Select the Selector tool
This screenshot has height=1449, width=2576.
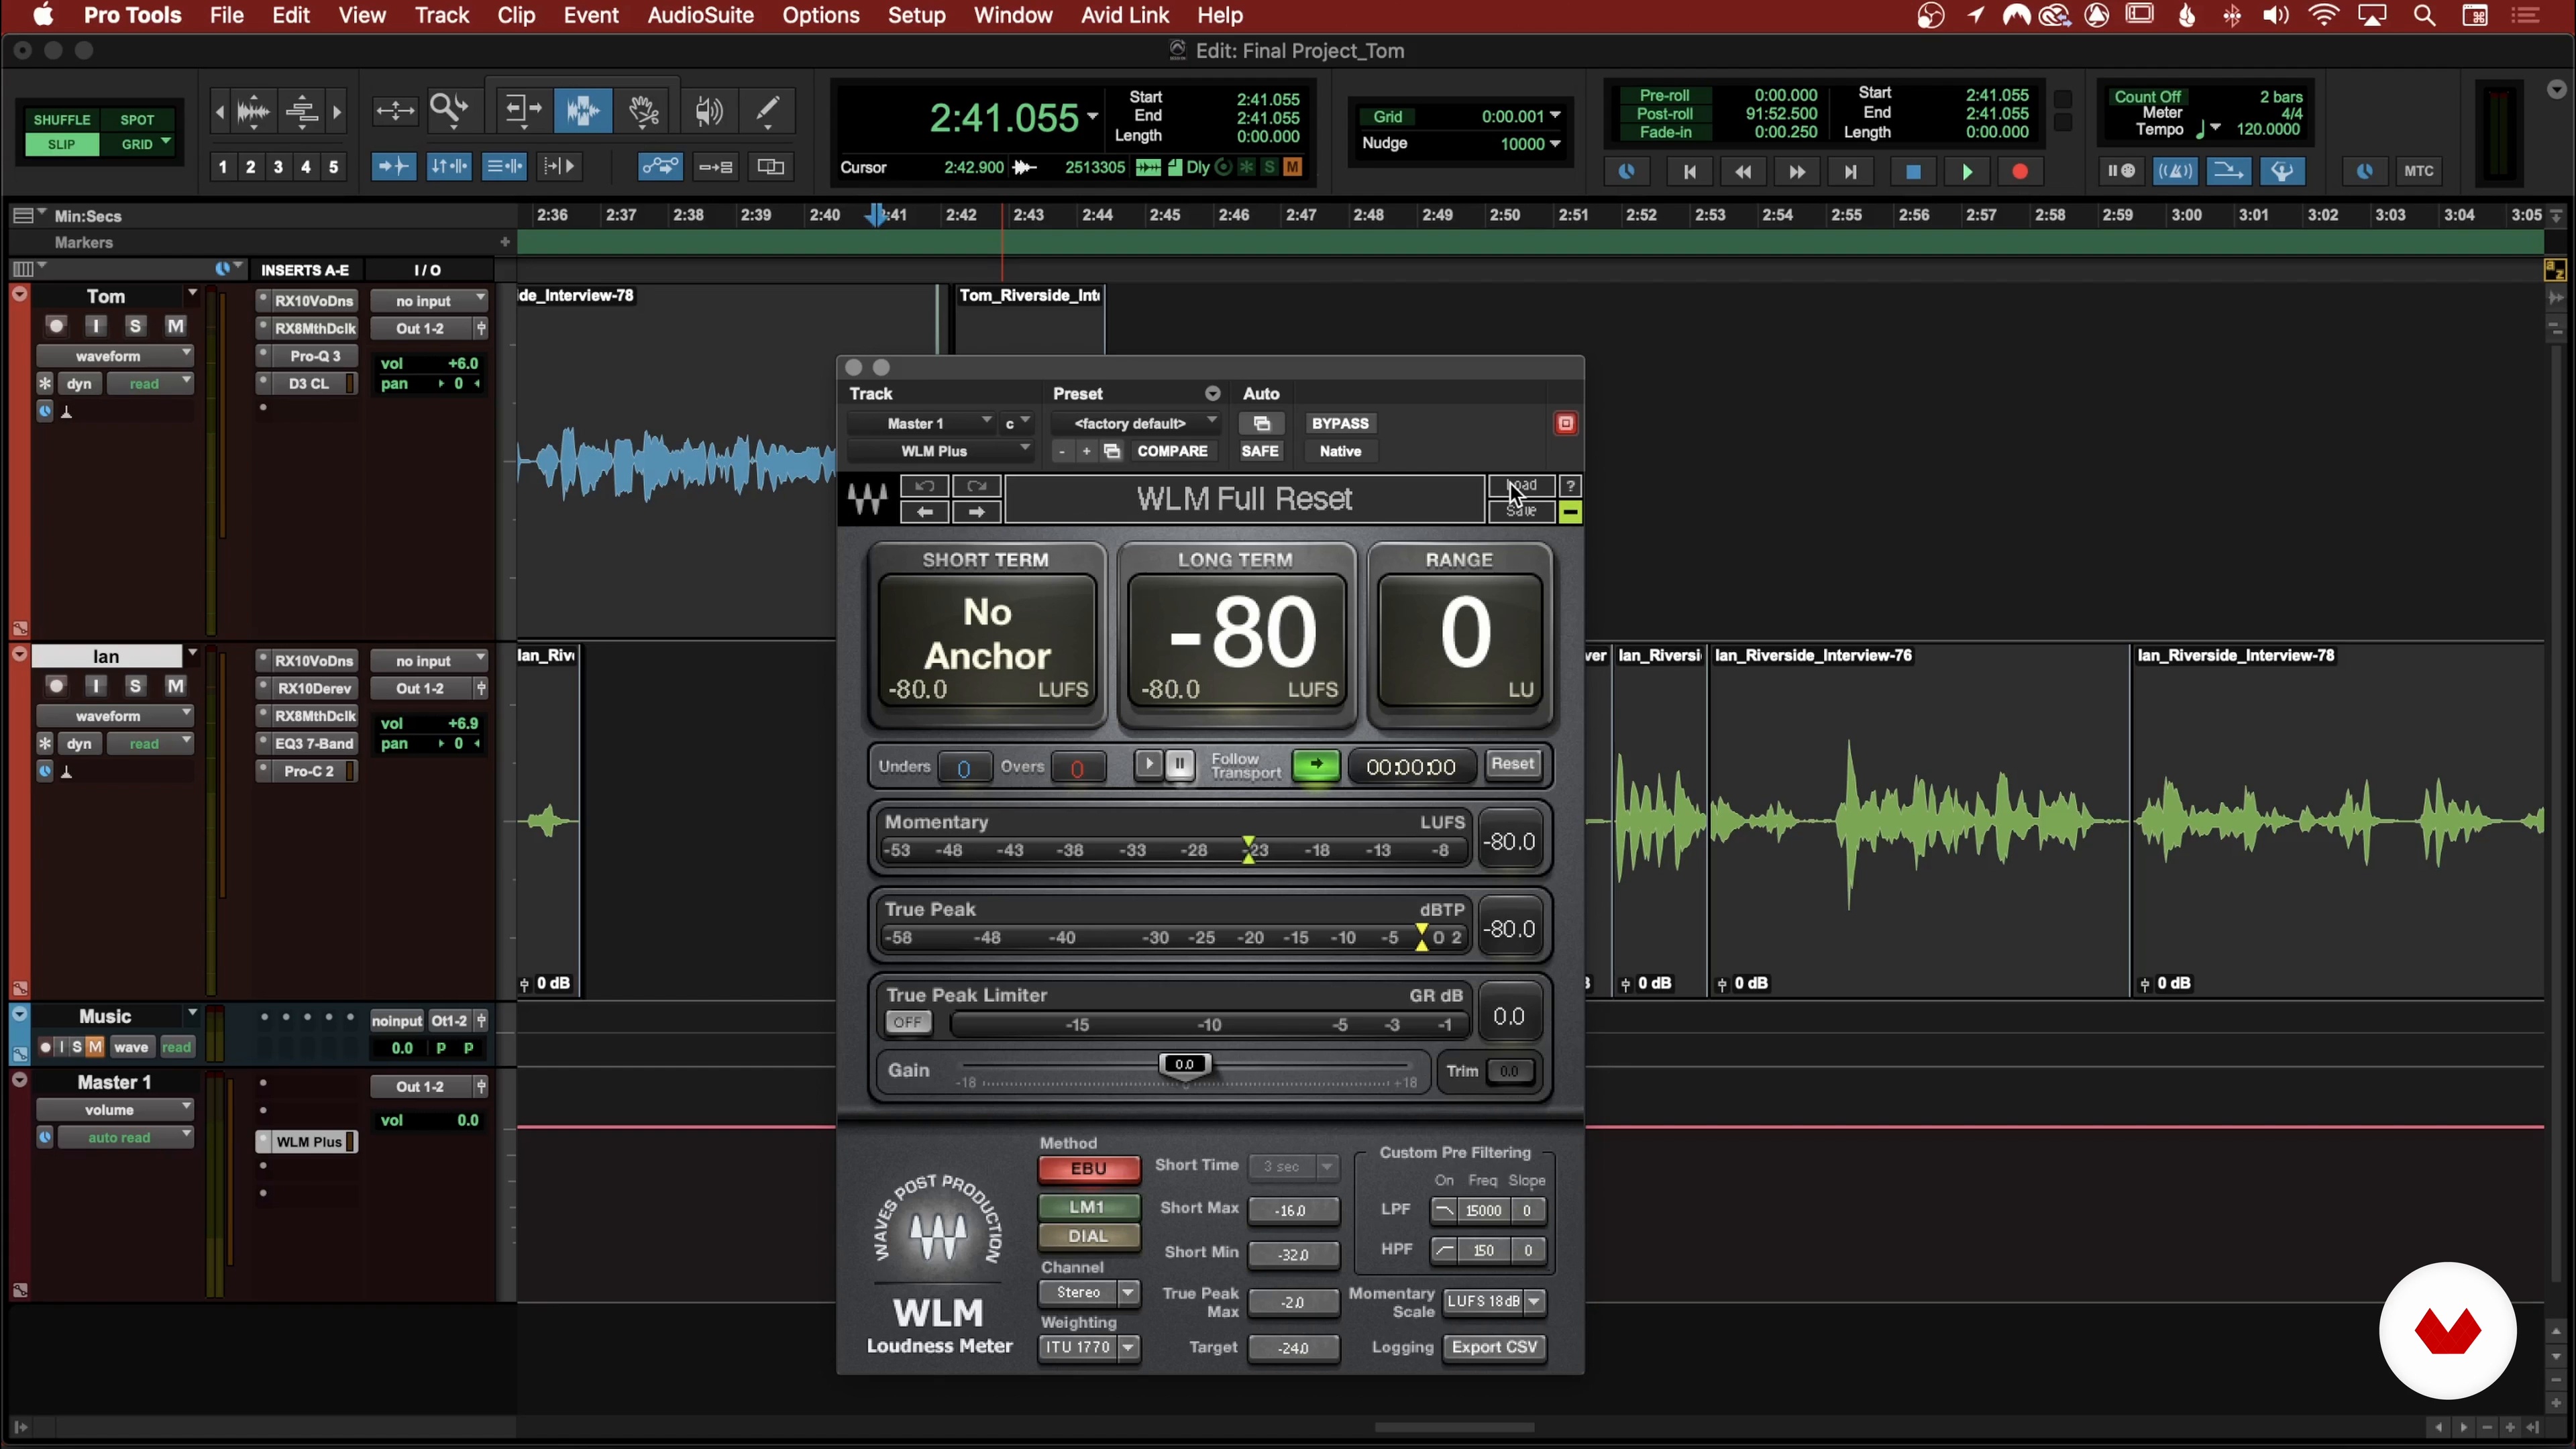coord(582,110)
